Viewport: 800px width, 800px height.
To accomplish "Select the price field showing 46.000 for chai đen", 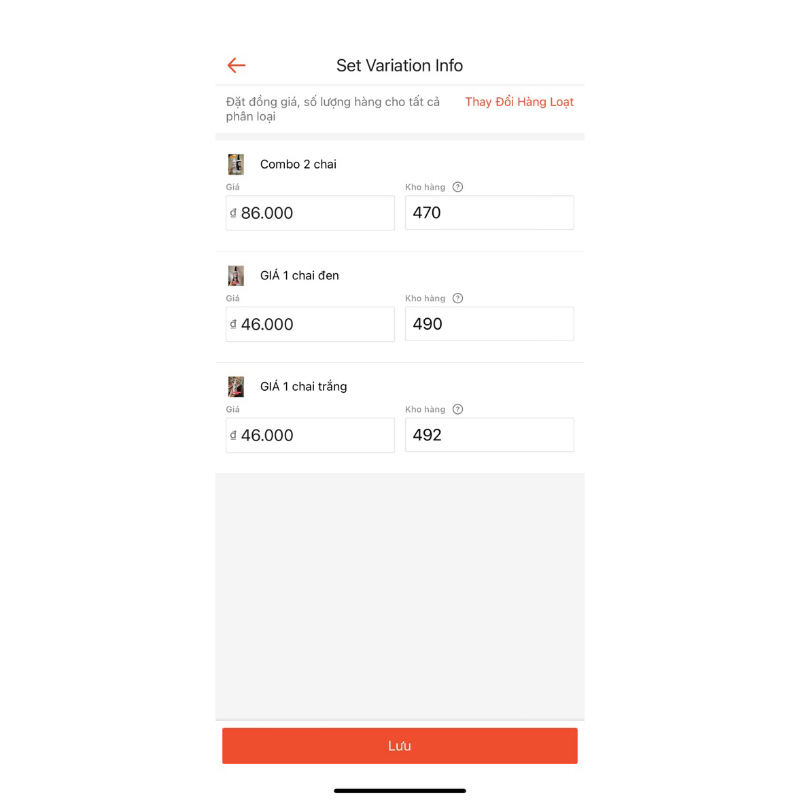I will click(310, 323).
